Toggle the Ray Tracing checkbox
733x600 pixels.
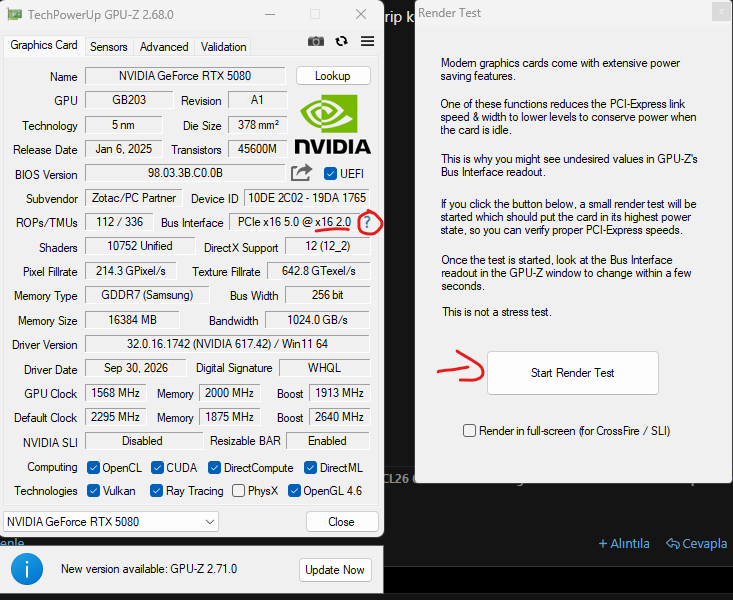click(156, 491)
